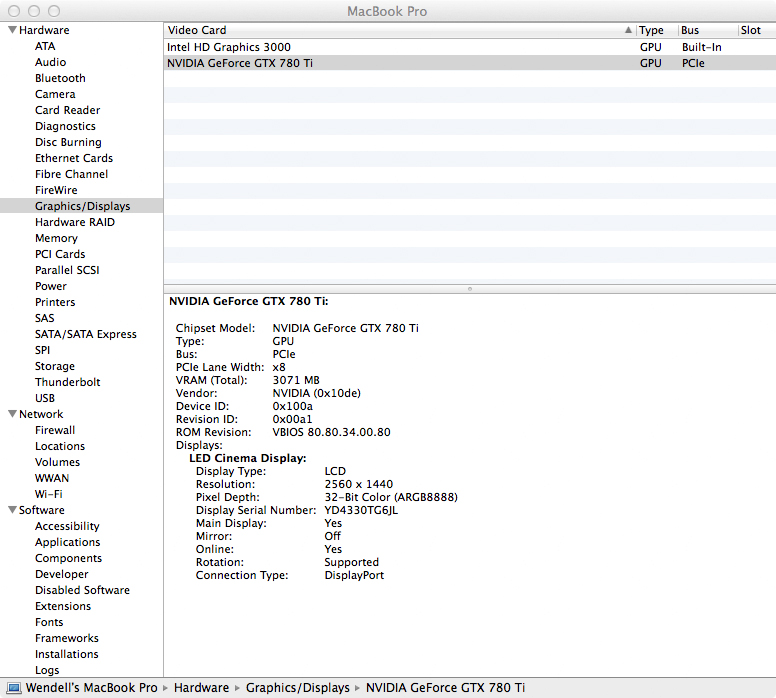Viewport: 776px width, 698px height.
Task: Open USB in the sidebar
Action: pos(45,398)
